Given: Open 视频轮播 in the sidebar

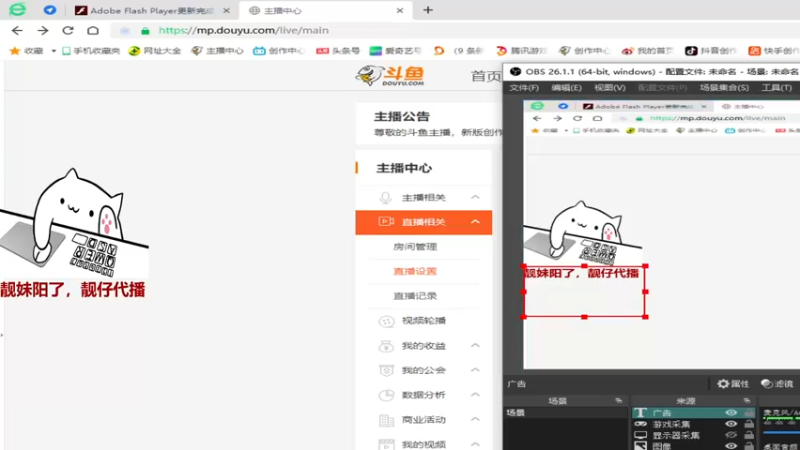Looking at the screenshot, I should point(423,320).
